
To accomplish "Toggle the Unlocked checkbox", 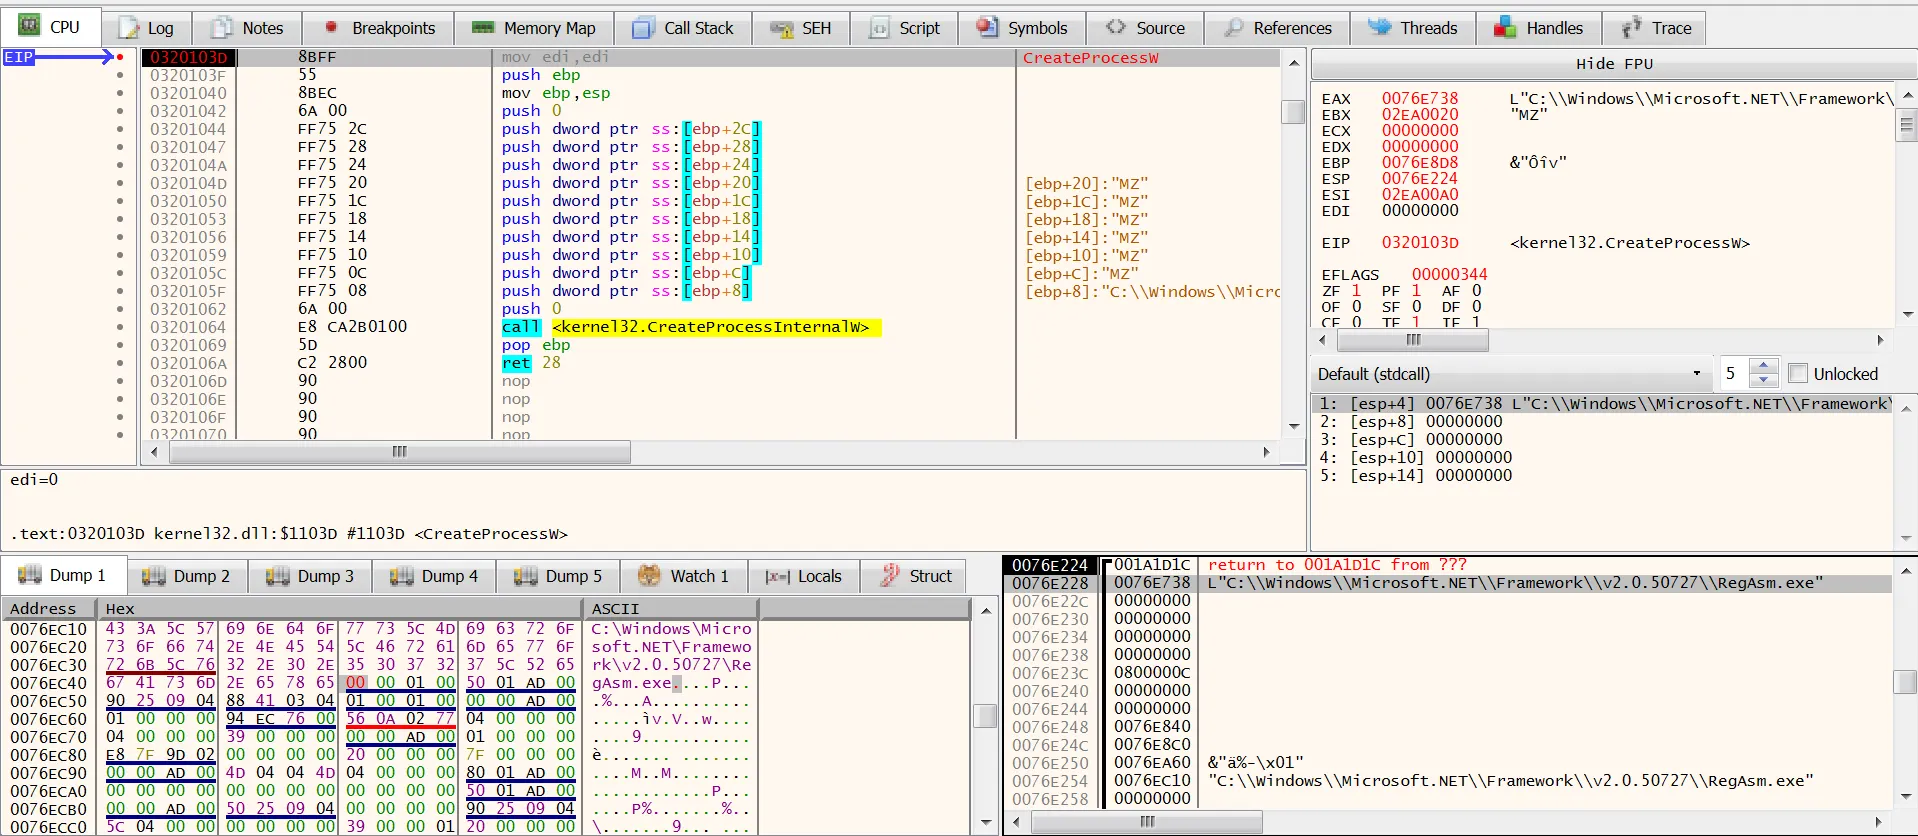I will 1798,374.
